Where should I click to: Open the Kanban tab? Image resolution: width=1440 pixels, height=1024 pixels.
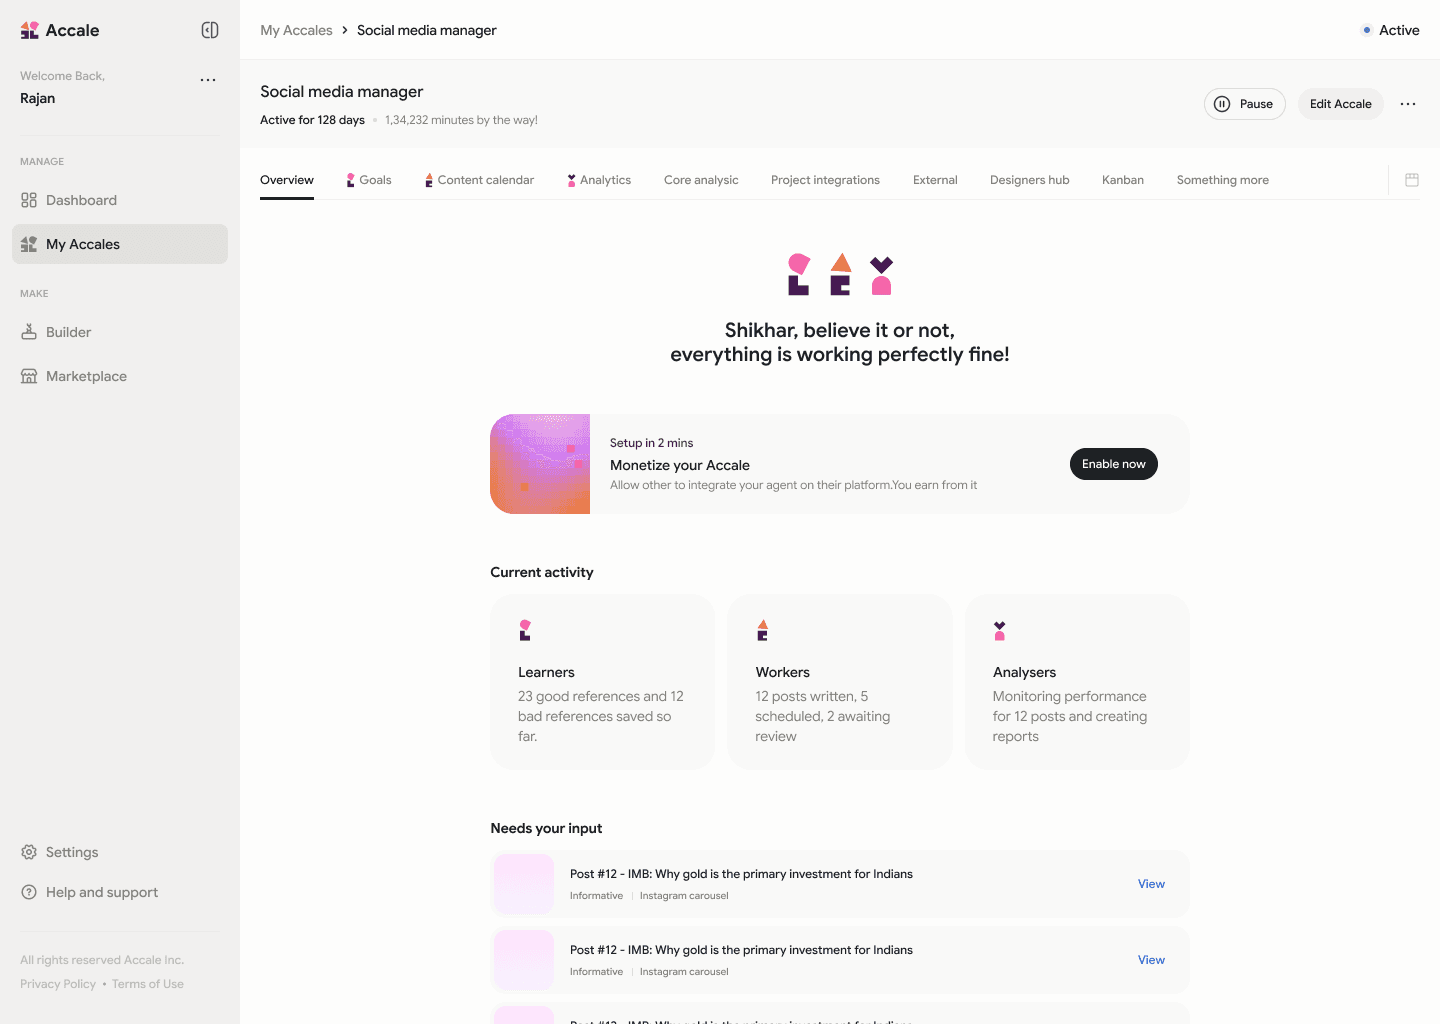coord(1123,180)
